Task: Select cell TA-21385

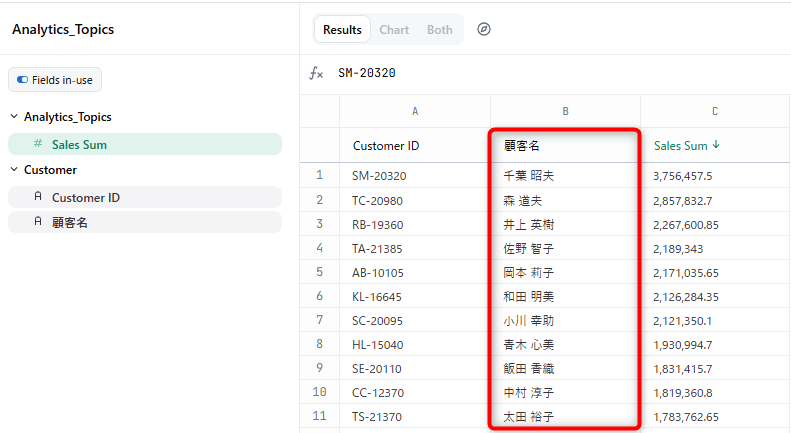Action: pos(415,248)
